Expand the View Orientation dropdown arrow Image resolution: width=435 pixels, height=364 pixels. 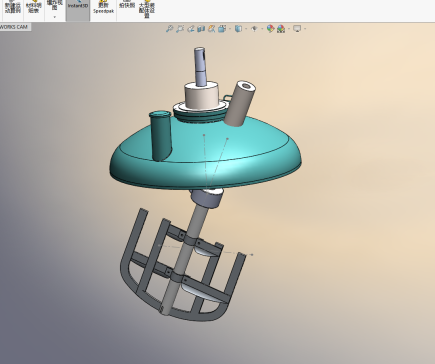click(x=230, y=29)
